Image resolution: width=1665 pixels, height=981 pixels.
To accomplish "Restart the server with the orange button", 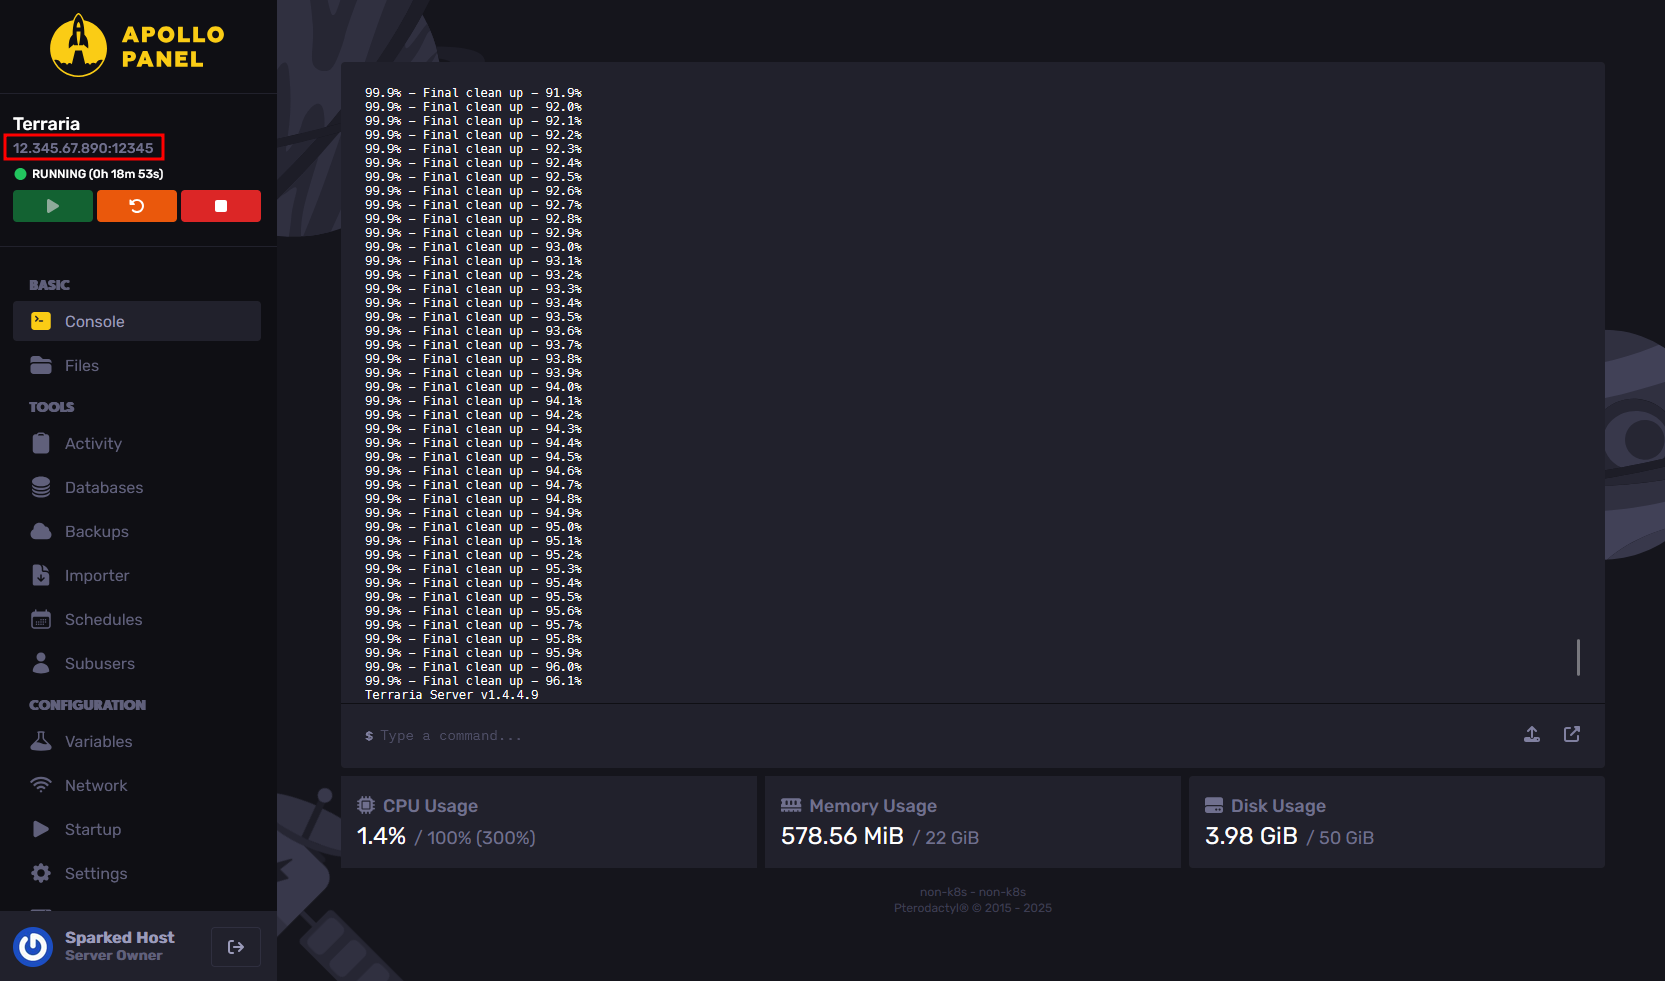I will [x=137, y=206].
